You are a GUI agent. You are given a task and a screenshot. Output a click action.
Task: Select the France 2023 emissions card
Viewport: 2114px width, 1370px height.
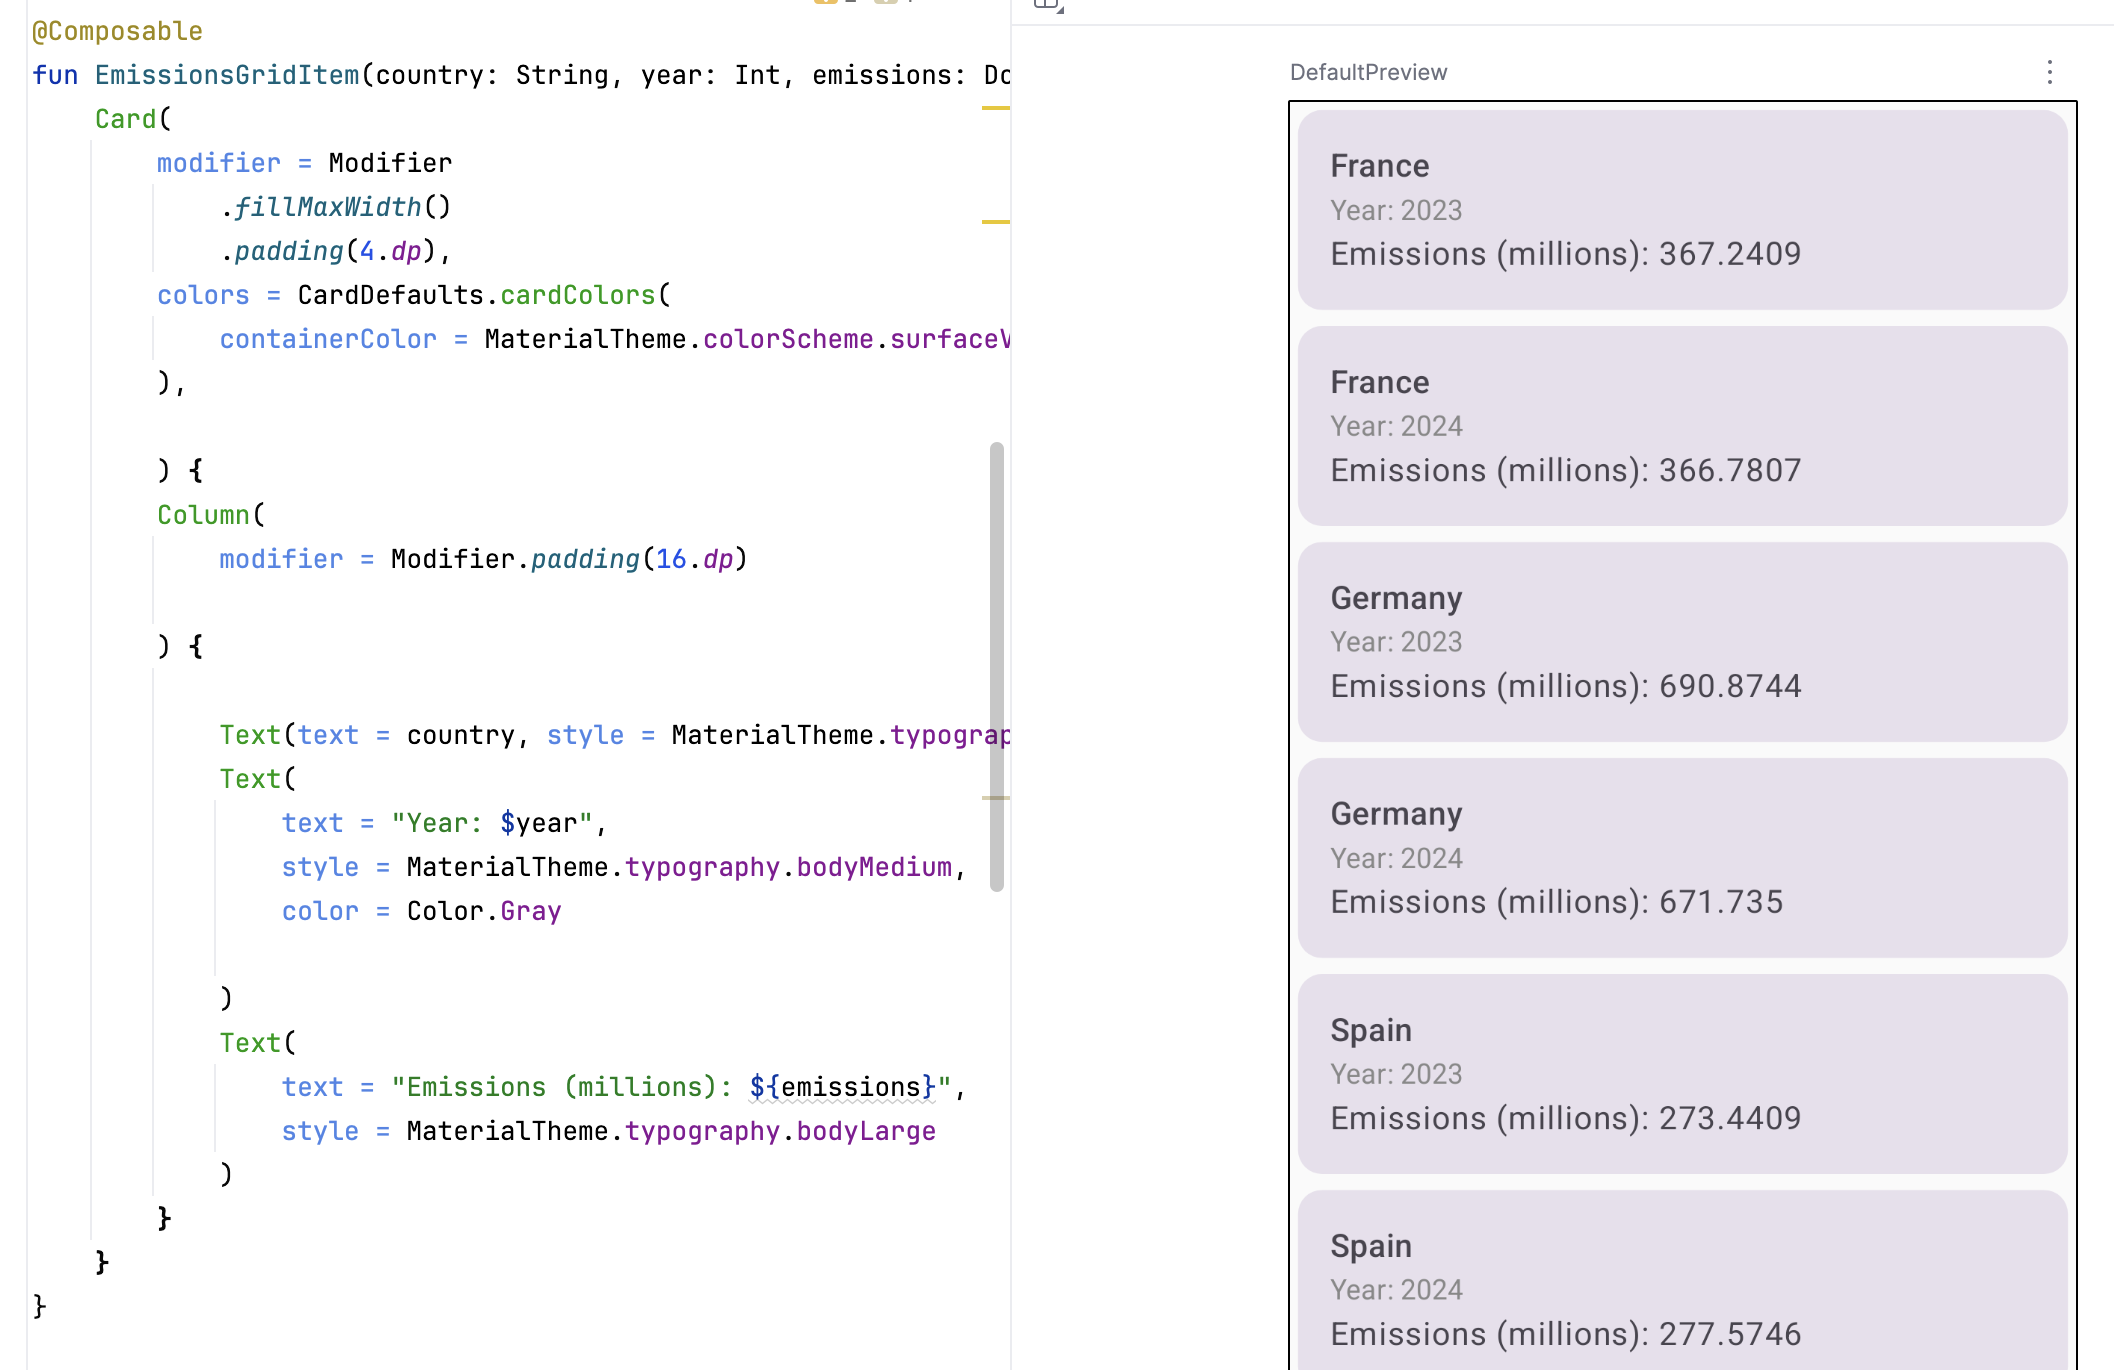[x=1682, y=210]
